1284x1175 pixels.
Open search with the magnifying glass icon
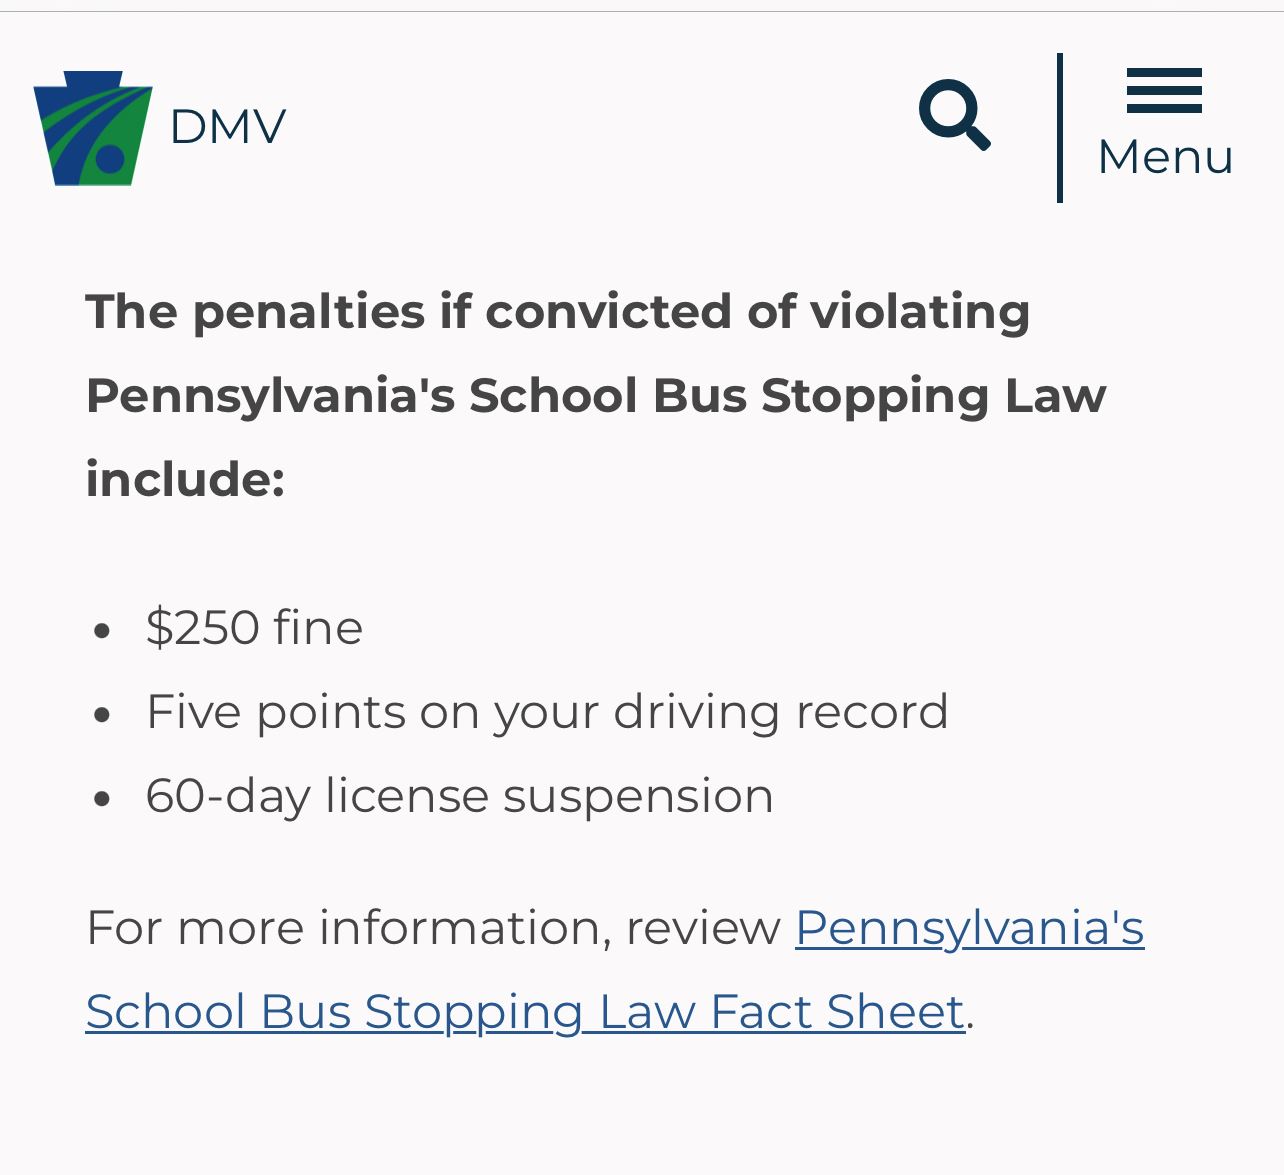click(x=954, y=115)
